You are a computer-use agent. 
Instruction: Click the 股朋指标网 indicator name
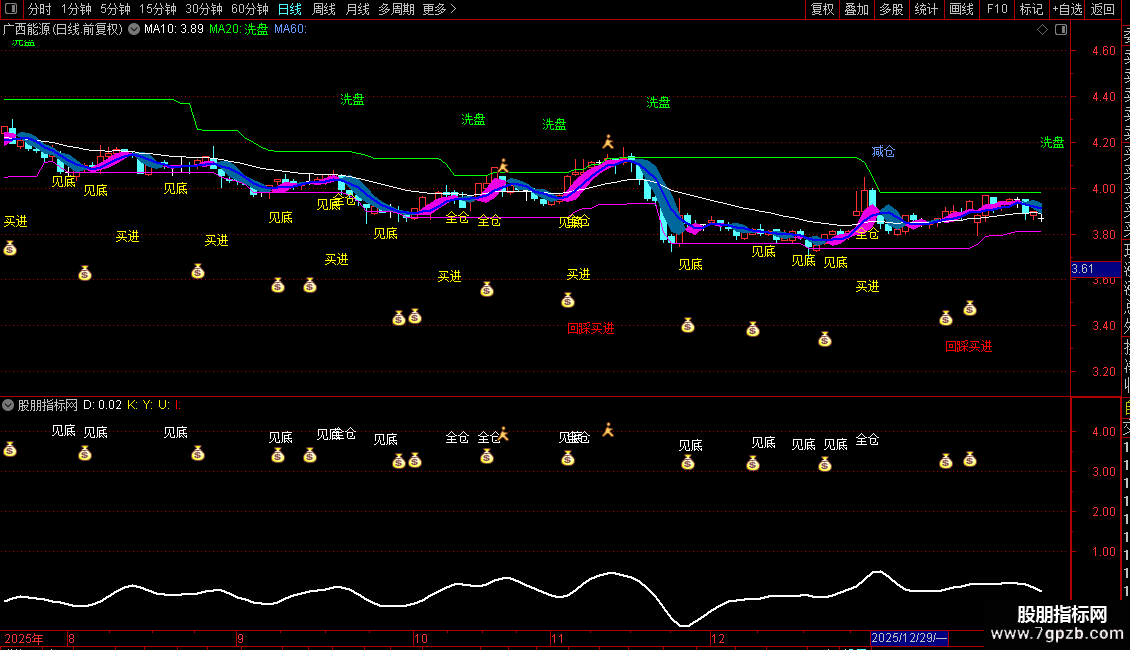[48, 405]
